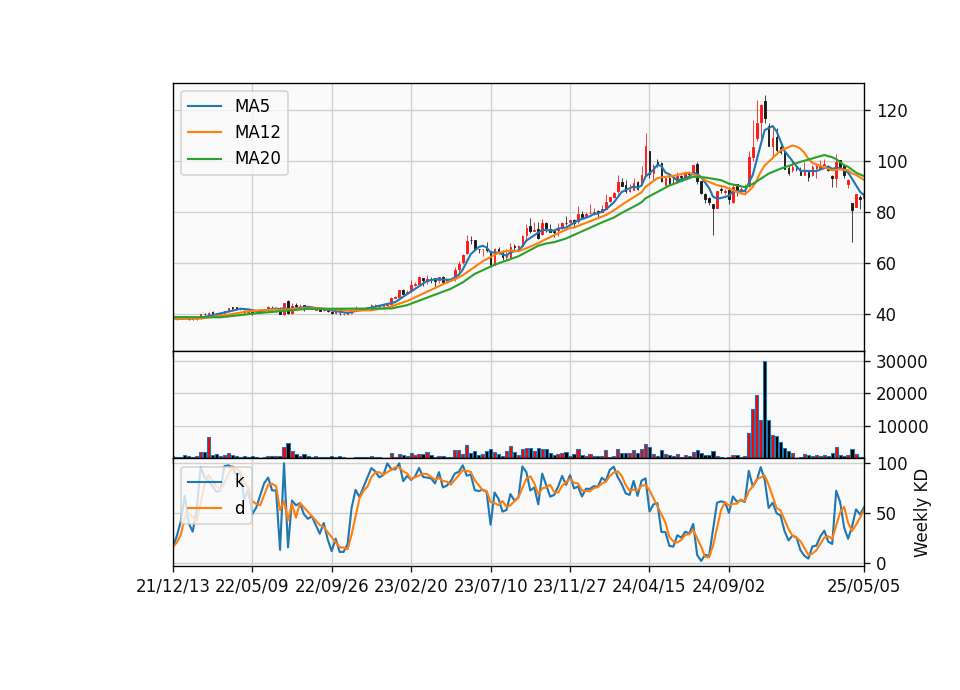The image size is (960, 690).
Task: Click the 80 price axis label
Action: click(887, 213)
